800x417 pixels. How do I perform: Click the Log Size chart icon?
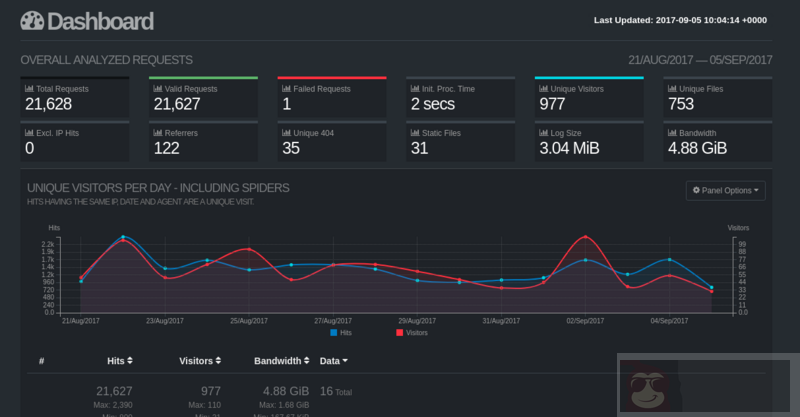(543, 131)
